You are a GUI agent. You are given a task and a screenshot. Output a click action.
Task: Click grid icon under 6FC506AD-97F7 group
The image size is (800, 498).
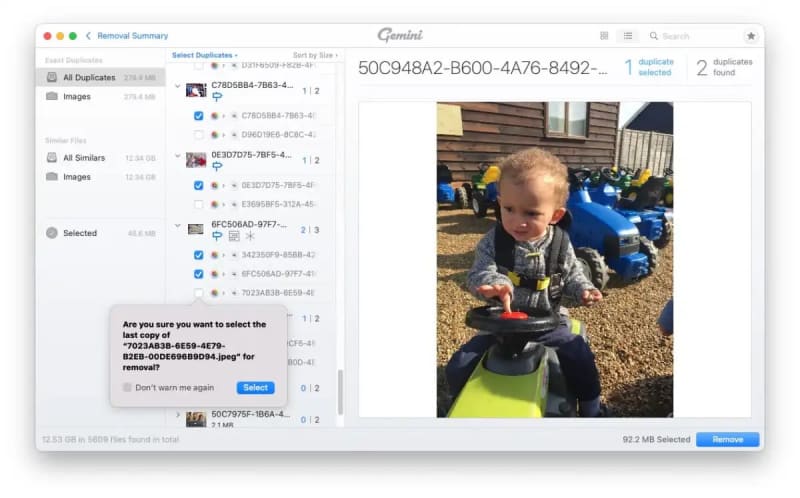(x=234, y=236)
